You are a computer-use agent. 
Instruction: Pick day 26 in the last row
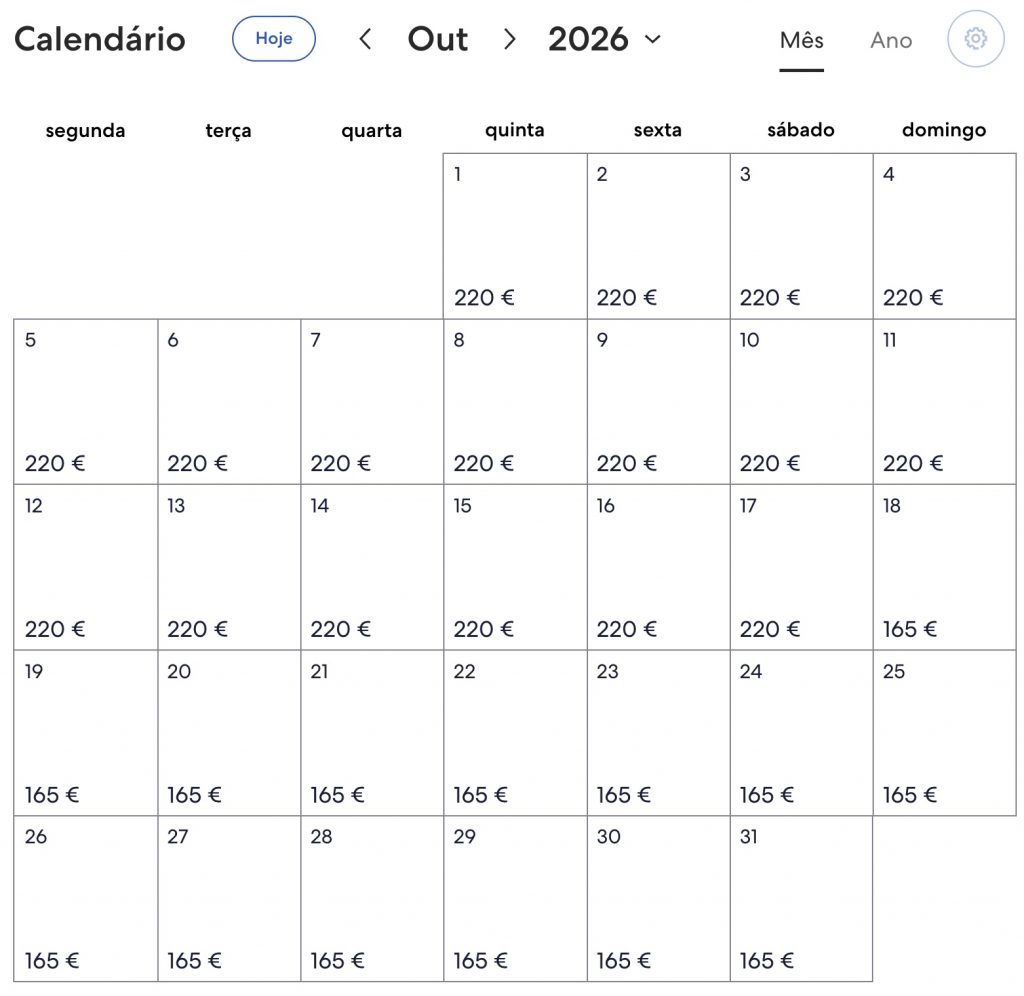tap(86, 898)
